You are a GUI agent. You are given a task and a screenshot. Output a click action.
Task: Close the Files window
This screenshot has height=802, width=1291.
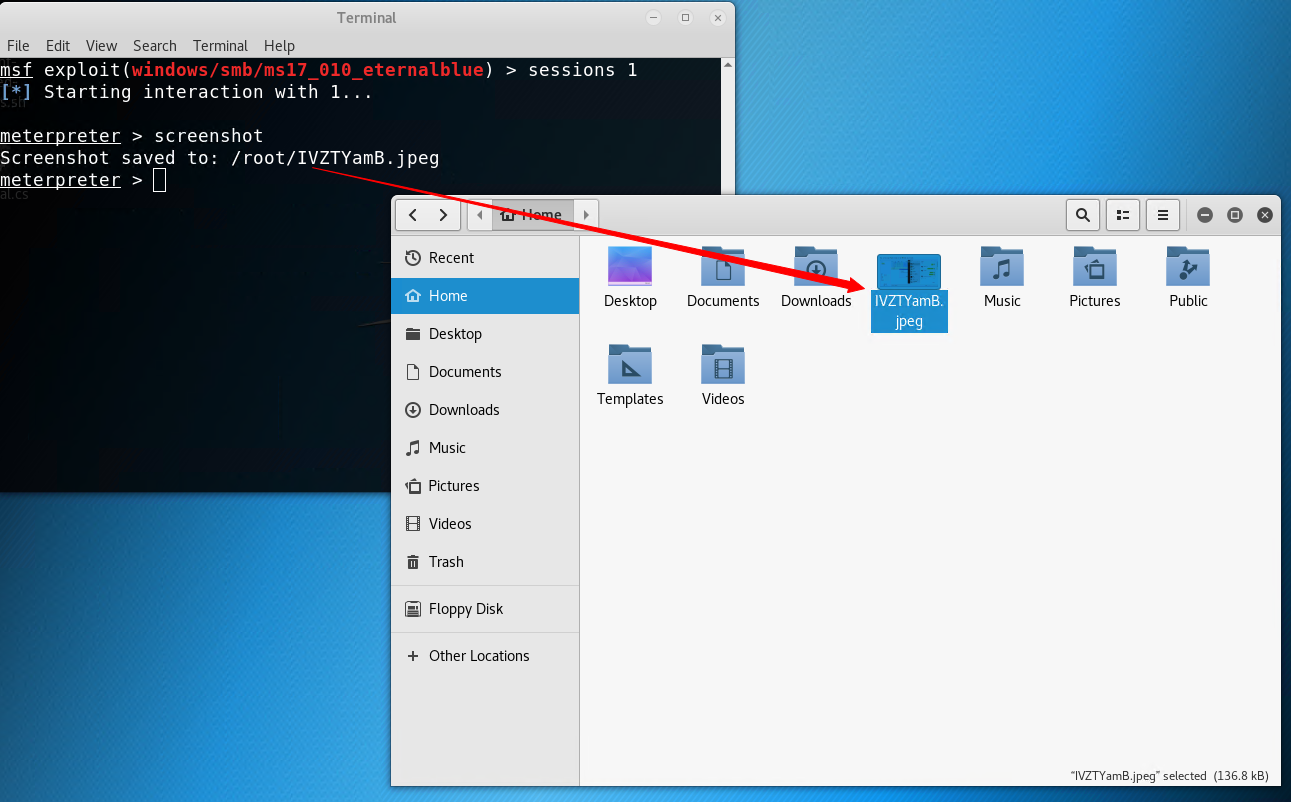1265,215
